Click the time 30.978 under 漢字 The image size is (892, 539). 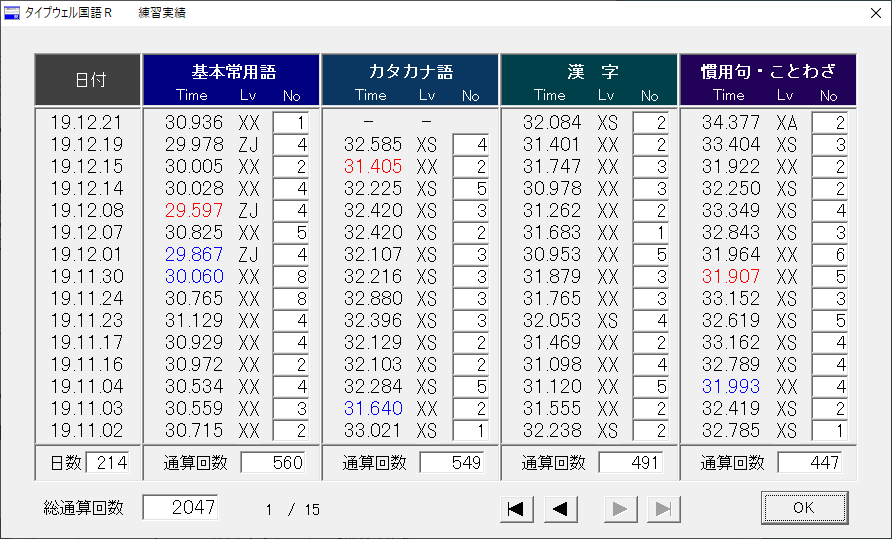coord(552,188)
